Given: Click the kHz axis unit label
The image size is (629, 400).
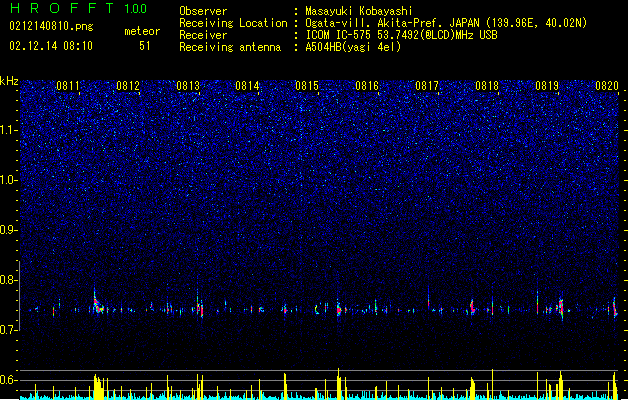Looking at the screenshot, I should tap(9, 81).
